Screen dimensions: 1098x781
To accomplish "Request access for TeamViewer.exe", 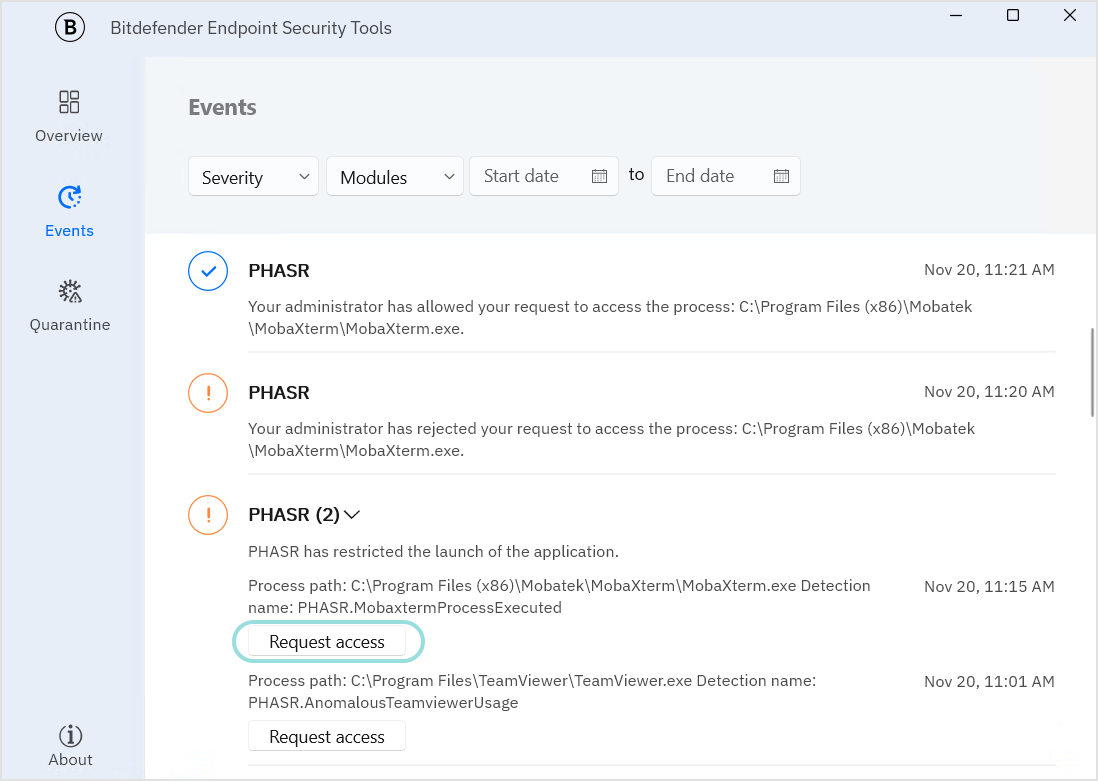I will pos(327,737).
